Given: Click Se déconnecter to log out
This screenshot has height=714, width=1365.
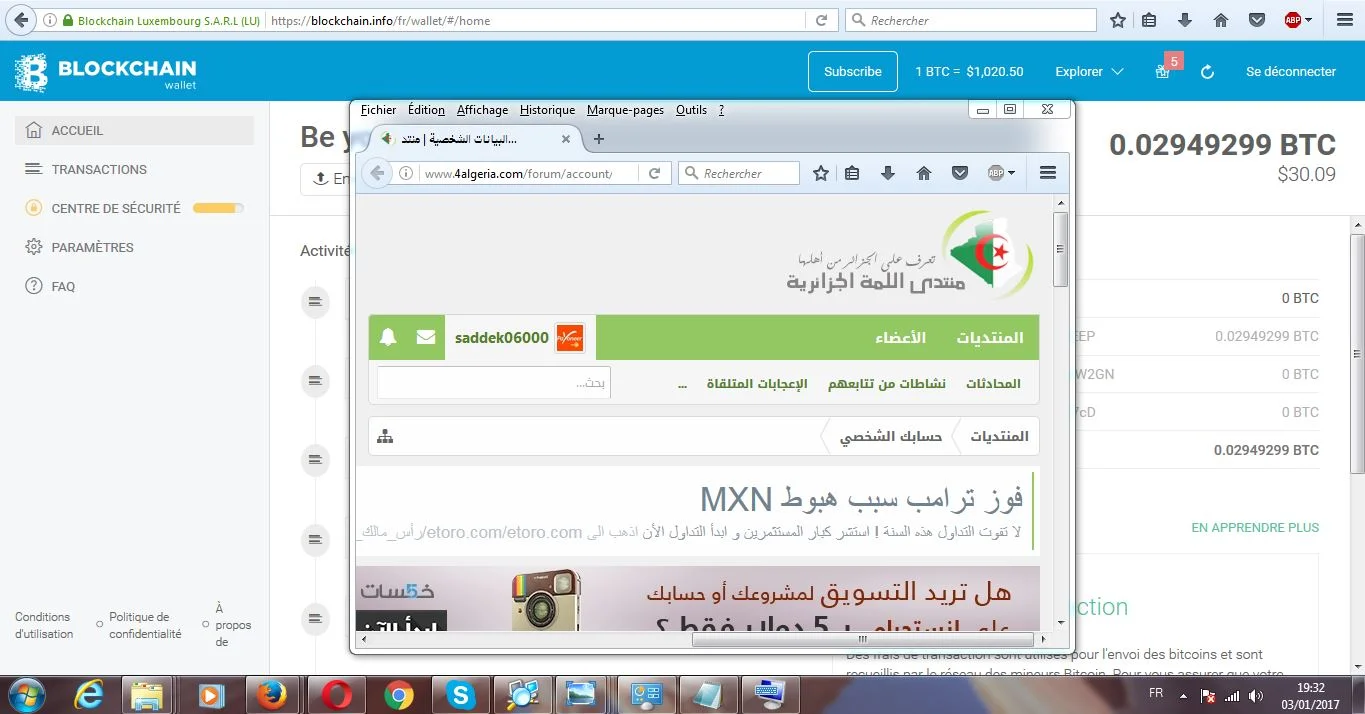Looking at the screenshot, I should pos(1290,72).
